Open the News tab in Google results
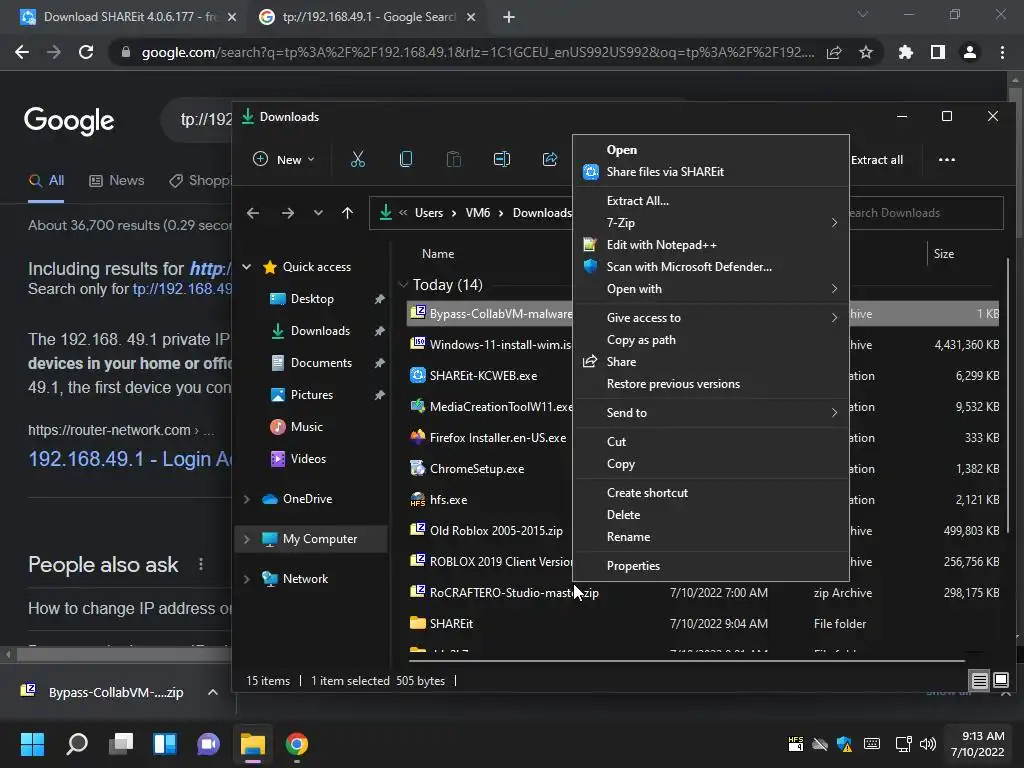Screen dimensions: 1024x768 (116, 180)
